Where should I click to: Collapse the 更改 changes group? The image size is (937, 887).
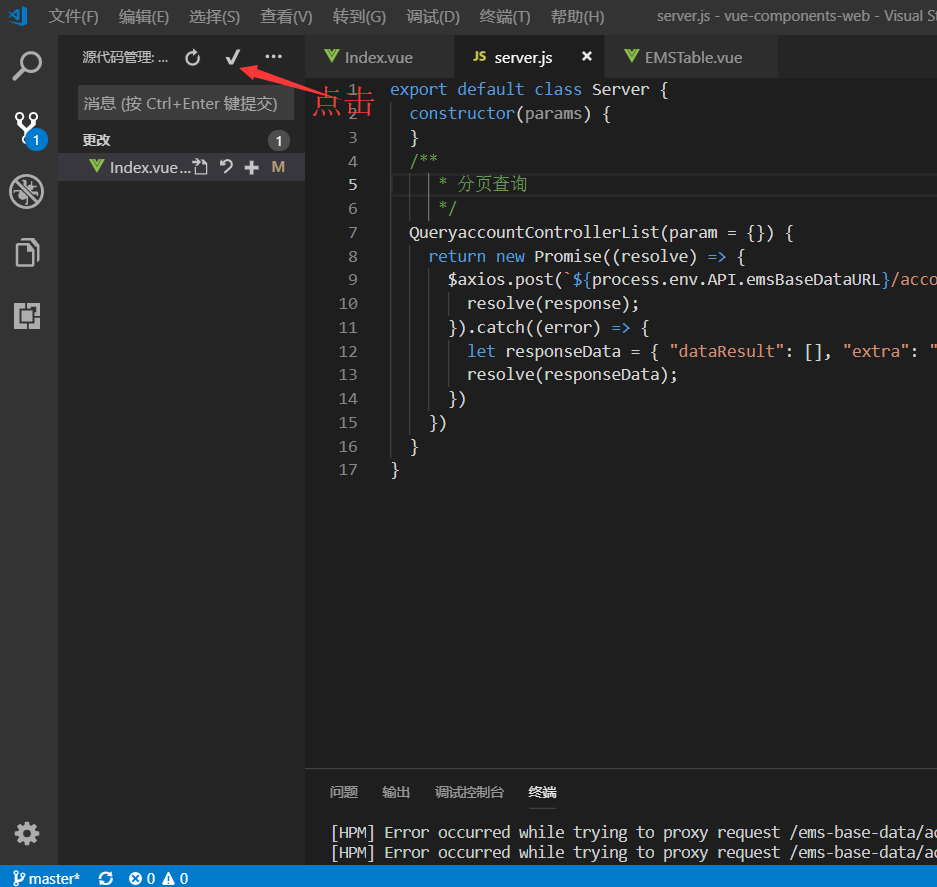click(x=96, y=140)
